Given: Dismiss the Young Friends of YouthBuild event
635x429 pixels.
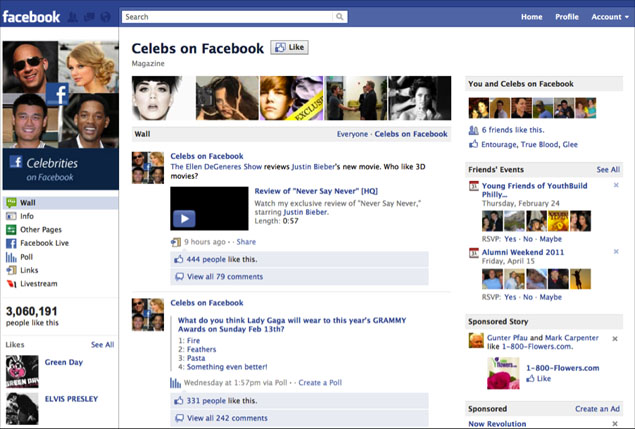Looking at the screenshot, I should coord(615,186).
